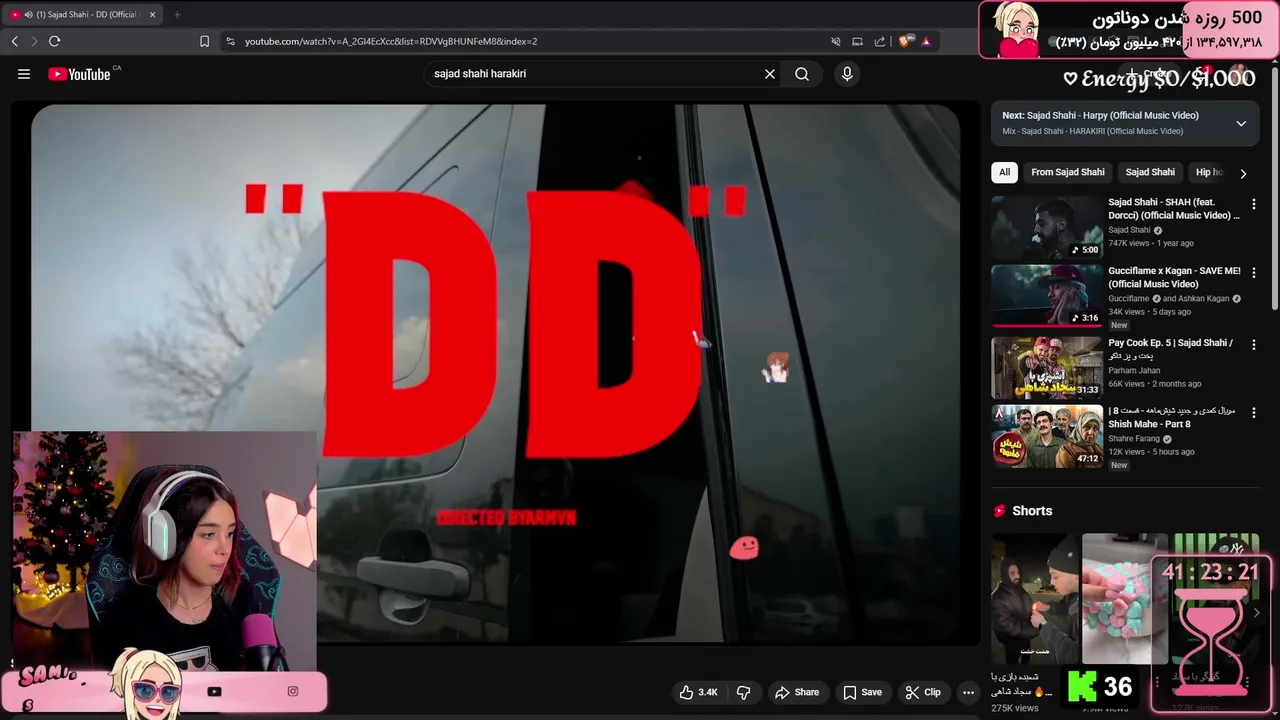The width and height of the screenshot is (1280, 720).
Task: Open Gucciflame x Kagan SAVE ME thumbnail
Action: click(1047, 296)
